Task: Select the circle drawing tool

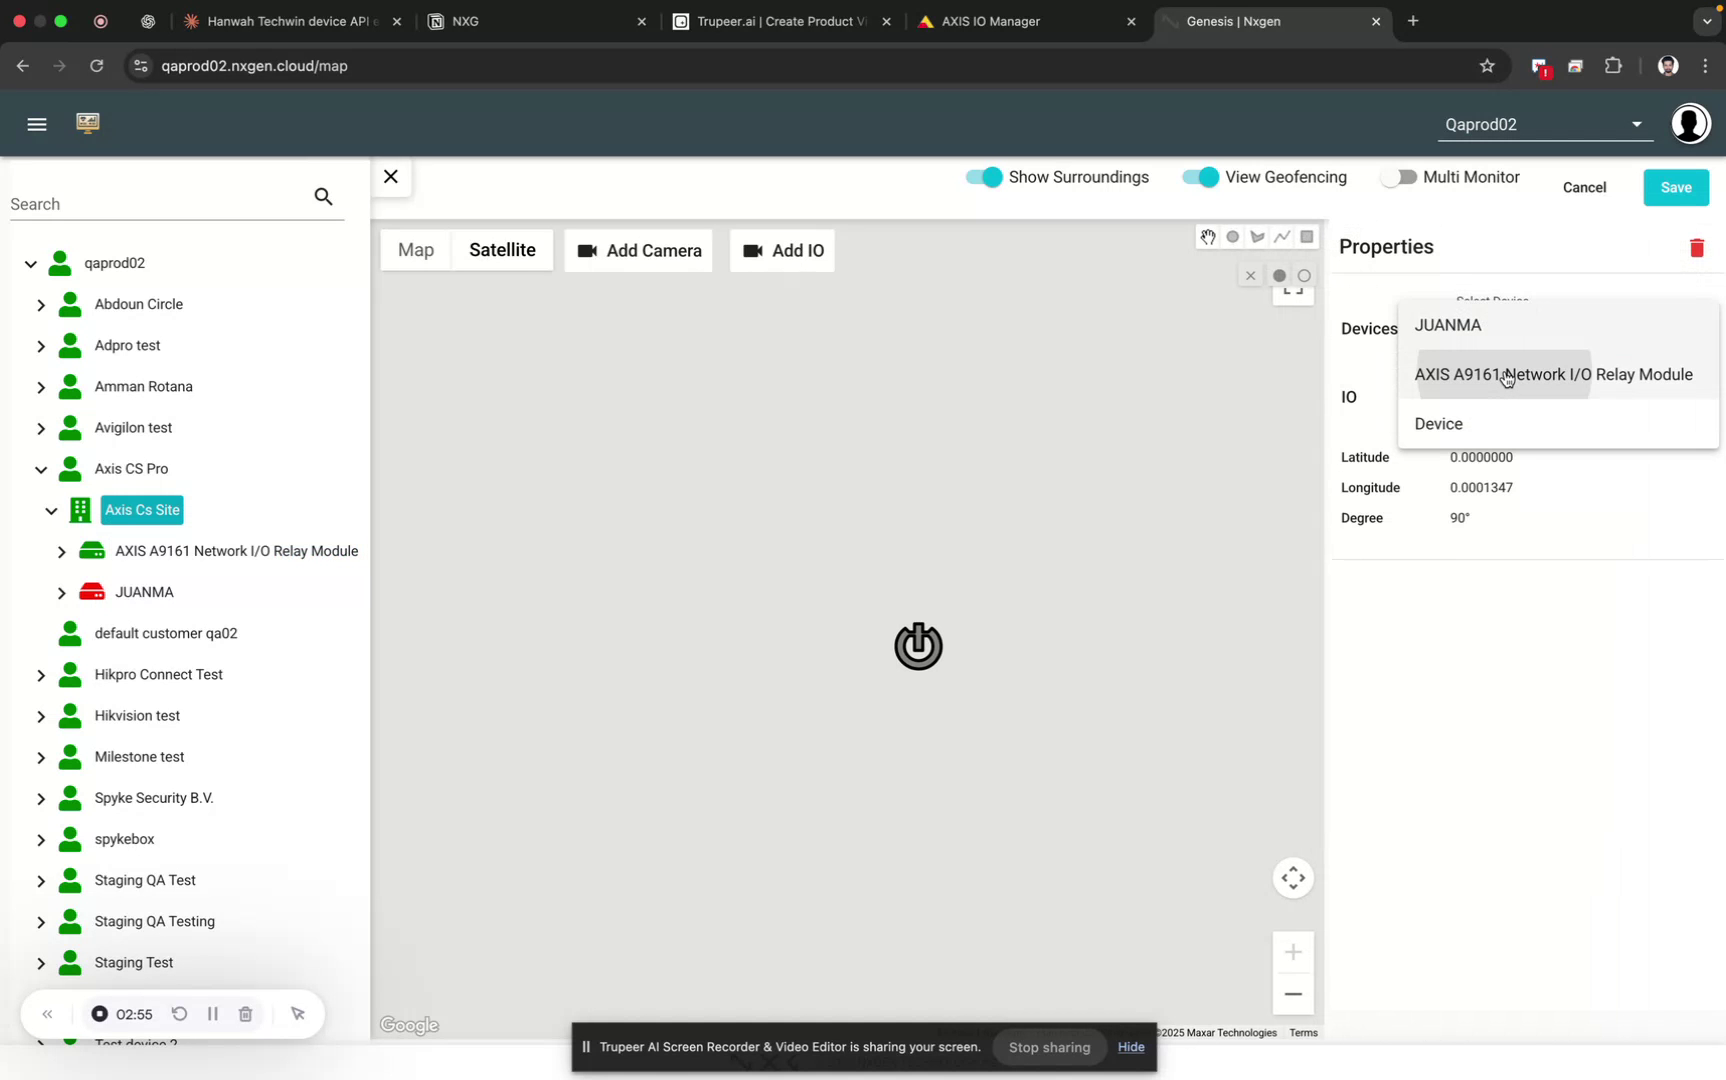Action: (1232, 237)
